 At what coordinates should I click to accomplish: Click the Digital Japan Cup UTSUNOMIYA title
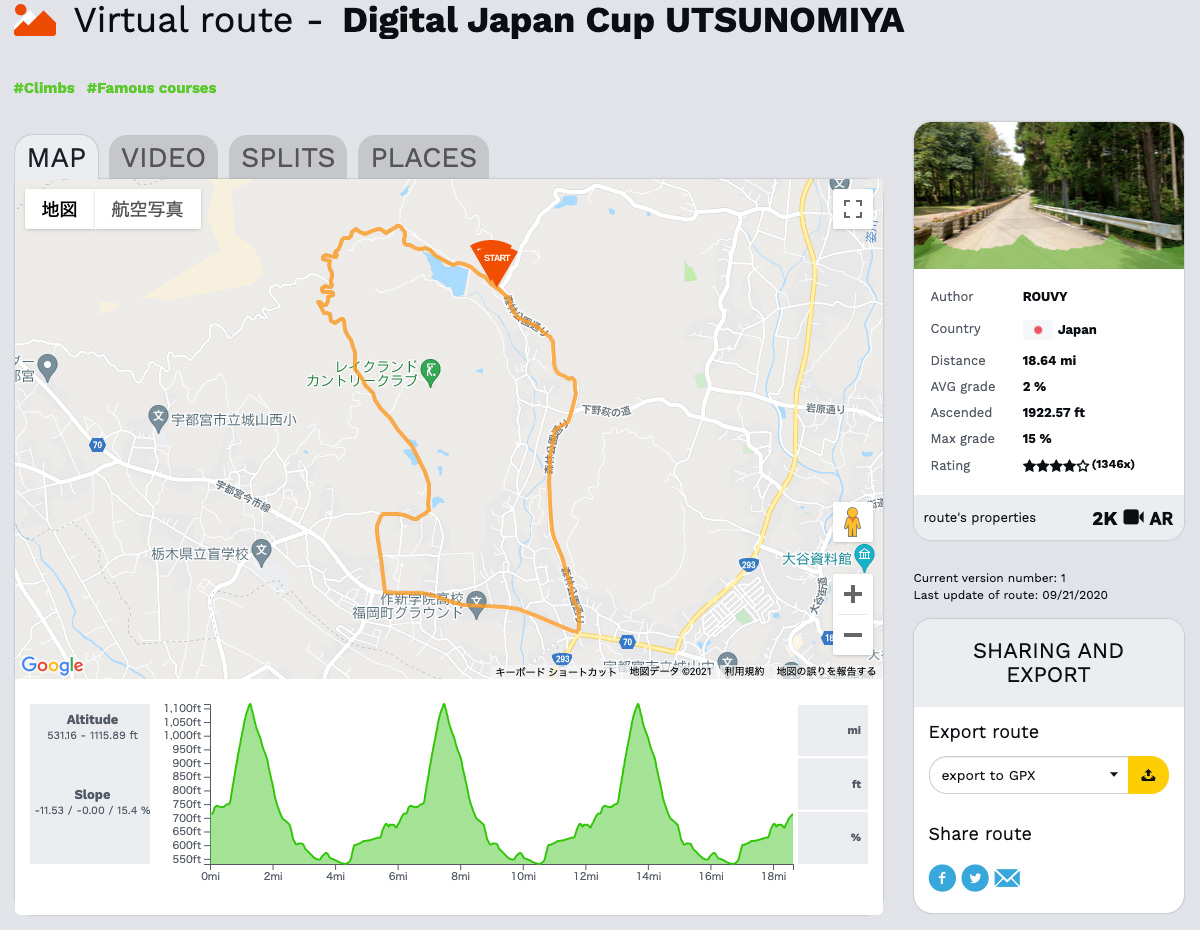tap(623, 20)
